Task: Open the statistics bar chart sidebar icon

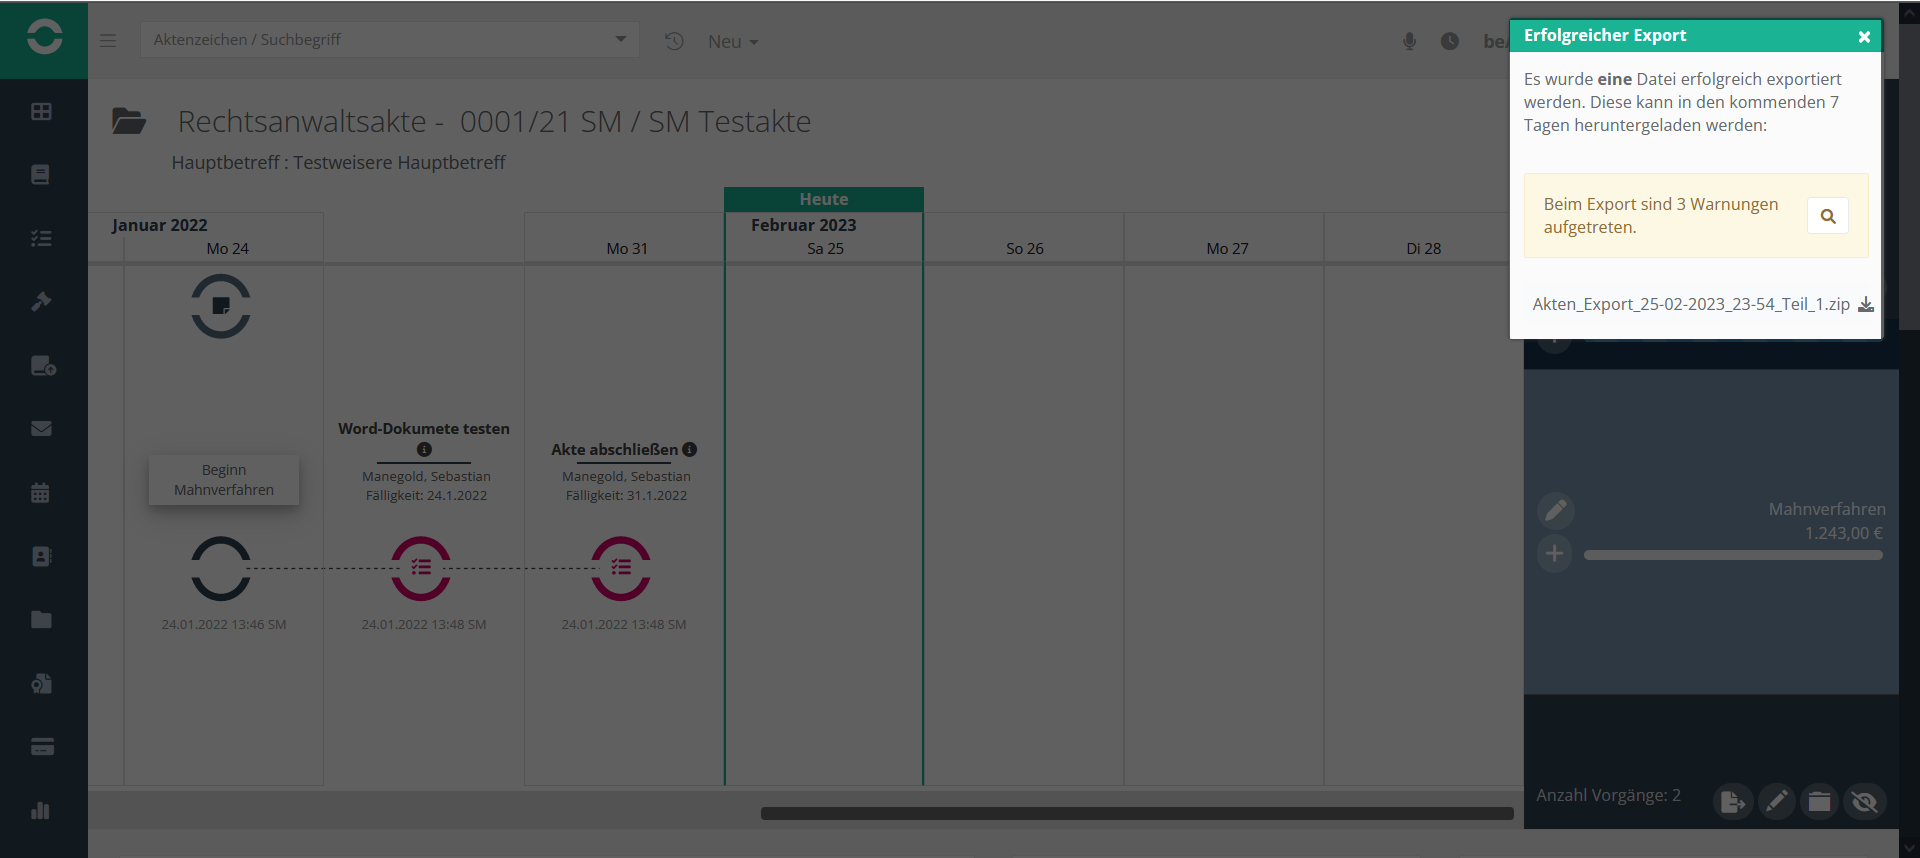Action: 41,810
